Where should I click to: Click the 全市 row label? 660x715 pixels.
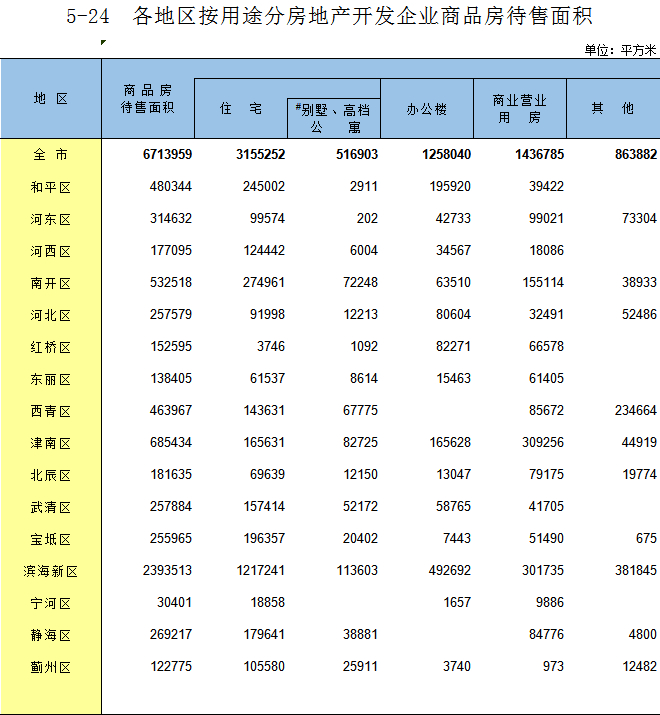(51, 155)
